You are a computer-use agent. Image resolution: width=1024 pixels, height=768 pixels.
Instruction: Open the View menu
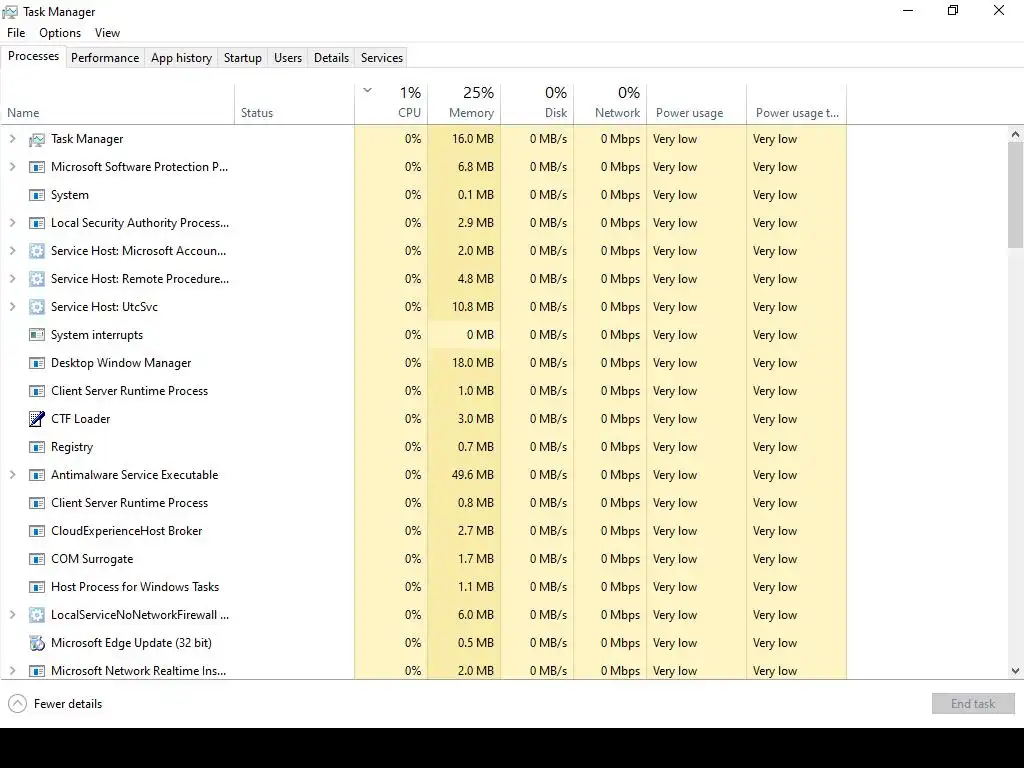pyautogui.click(x=107, y=33)
